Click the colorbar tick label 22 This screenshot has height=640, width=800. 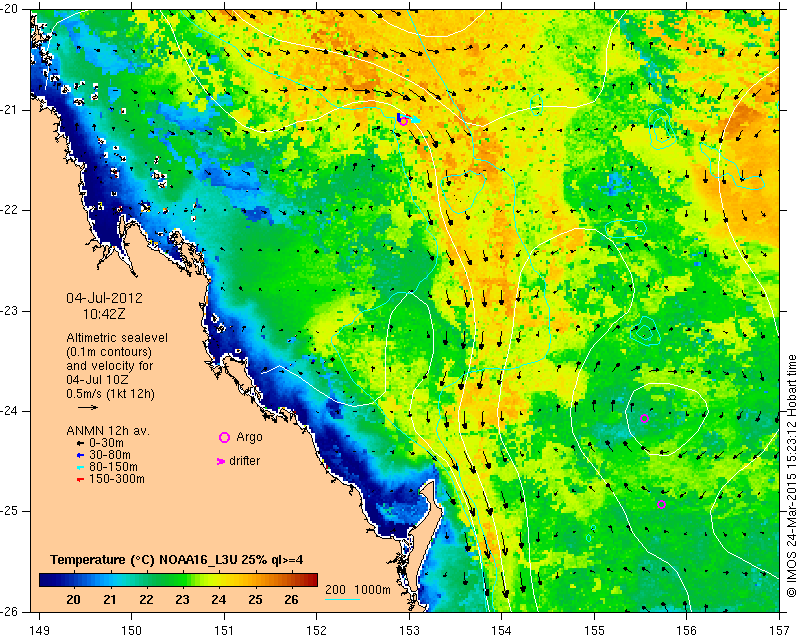point(146,600)
